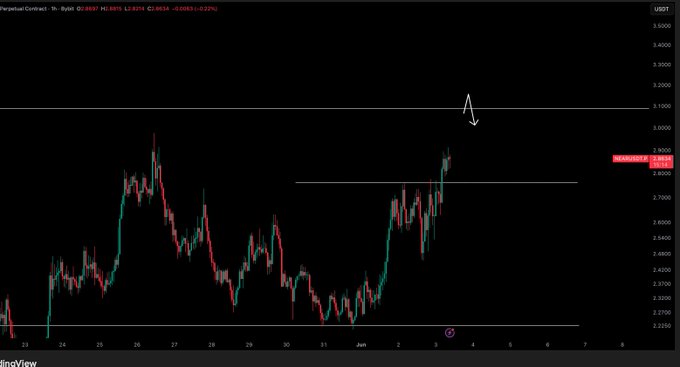Screen dimensions: 680x367
Task: Click the 'Perpetual Contract' symbol title text
Action: tap(24, 9)
